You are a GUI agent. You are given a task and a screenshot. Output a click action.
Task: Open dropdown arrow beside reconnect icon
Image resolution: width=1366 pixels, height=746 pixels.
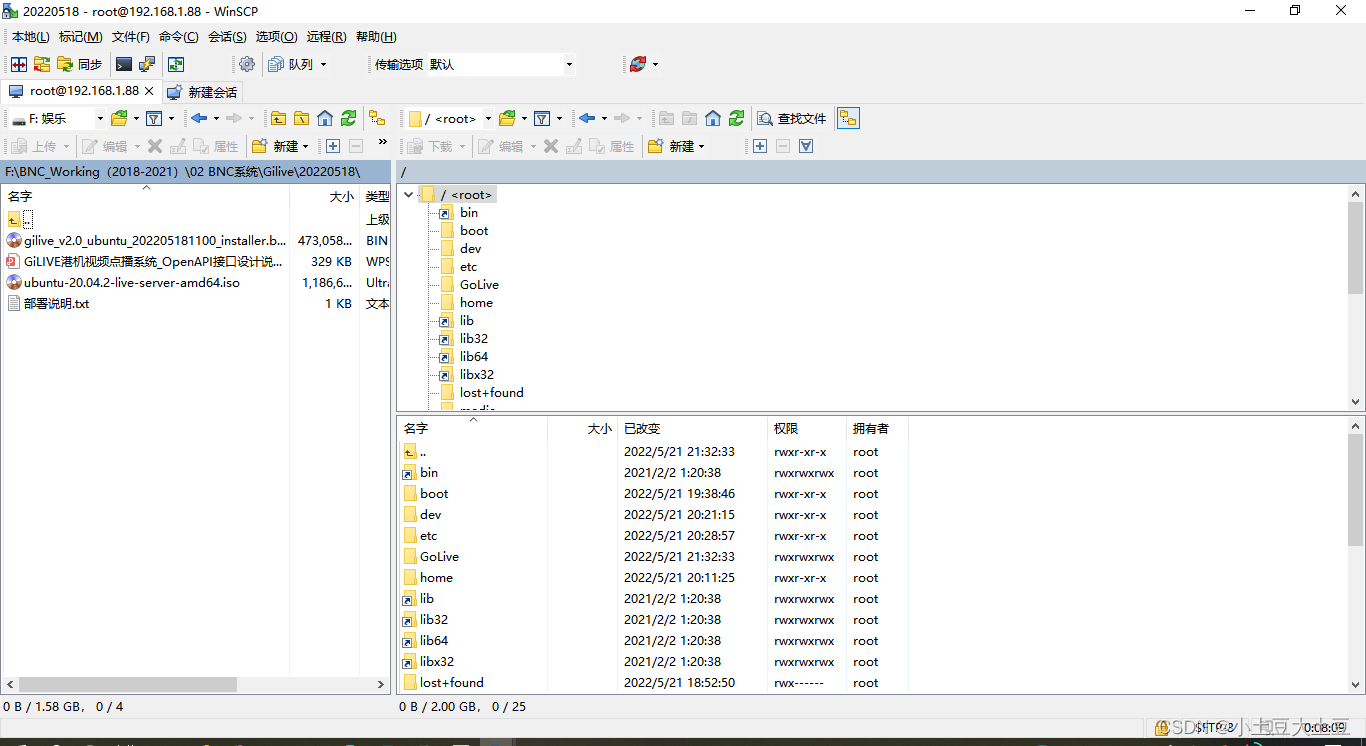655,64
